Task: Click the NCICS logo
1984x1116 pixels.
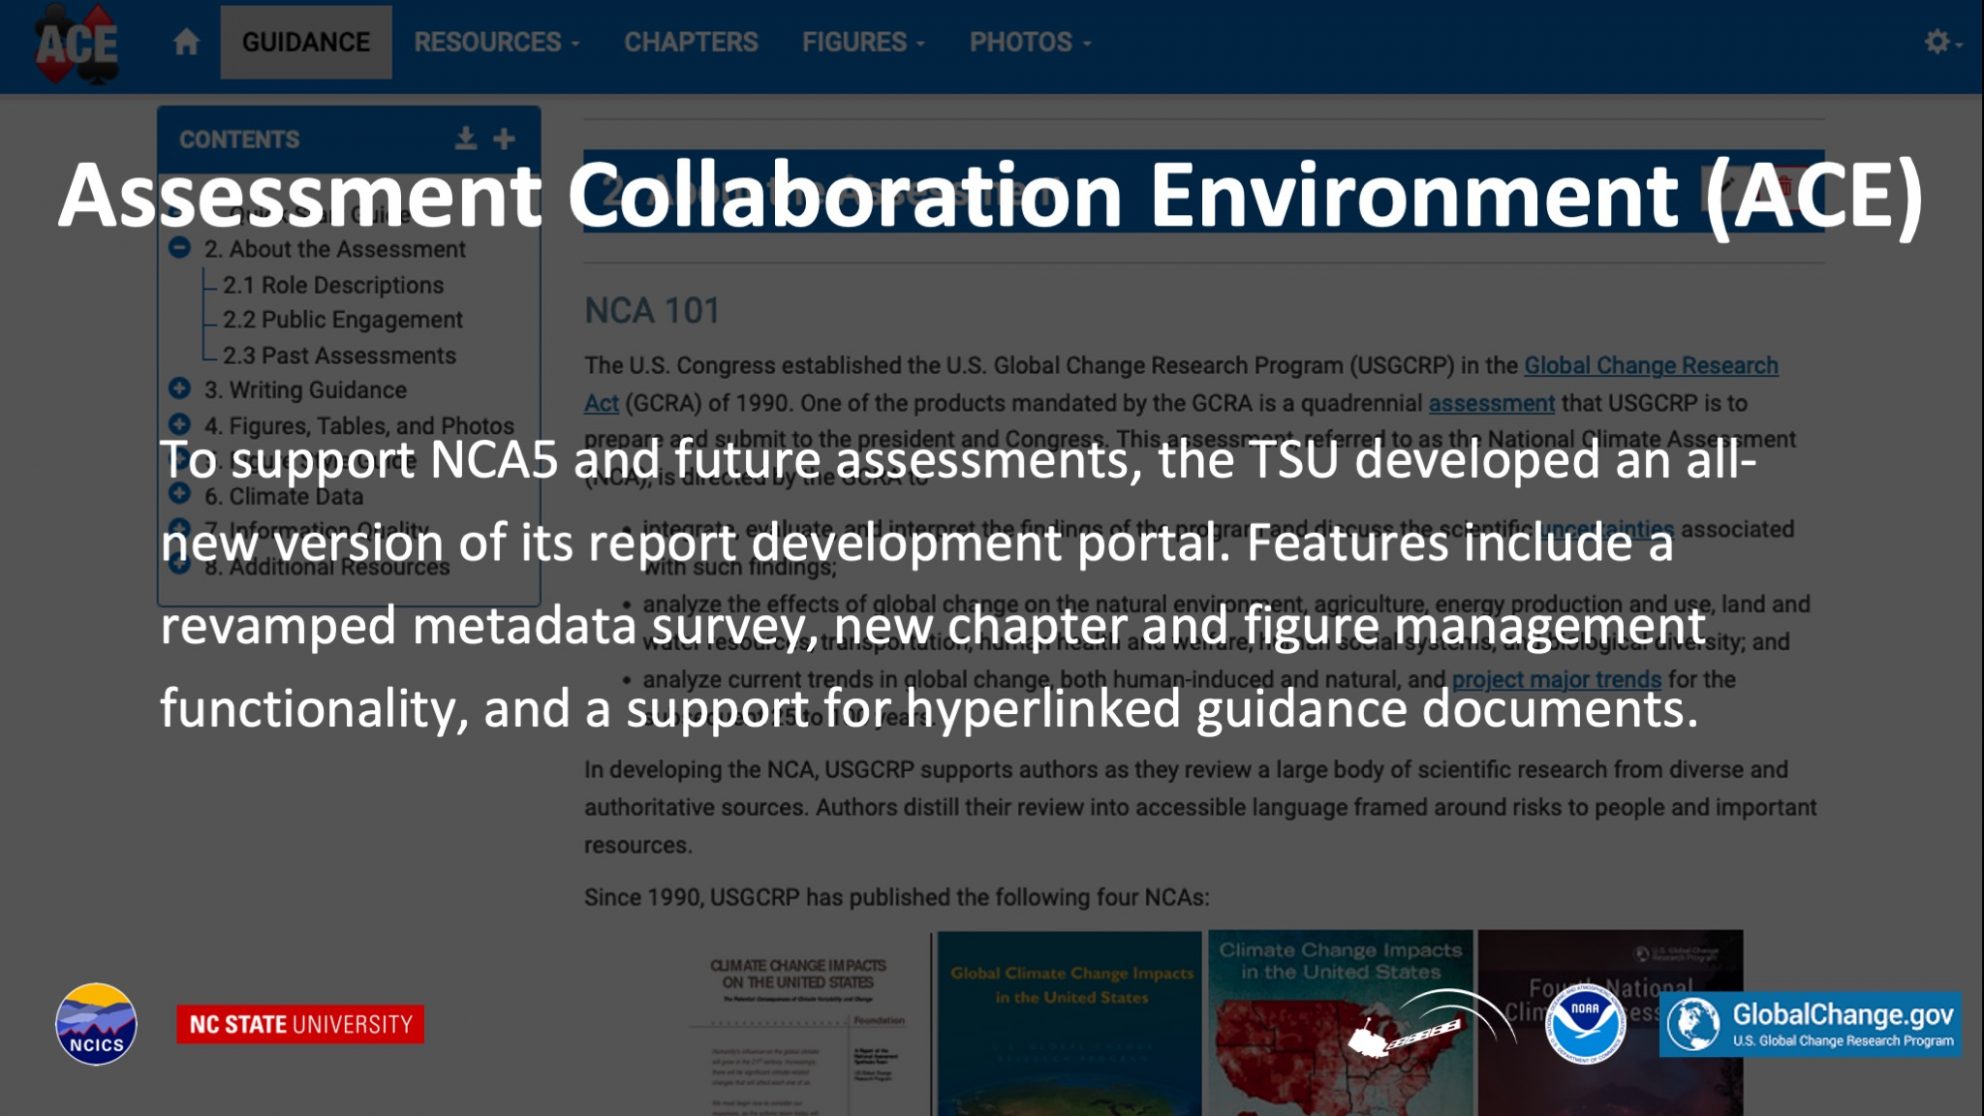Action: click(x=96, y=1024)
